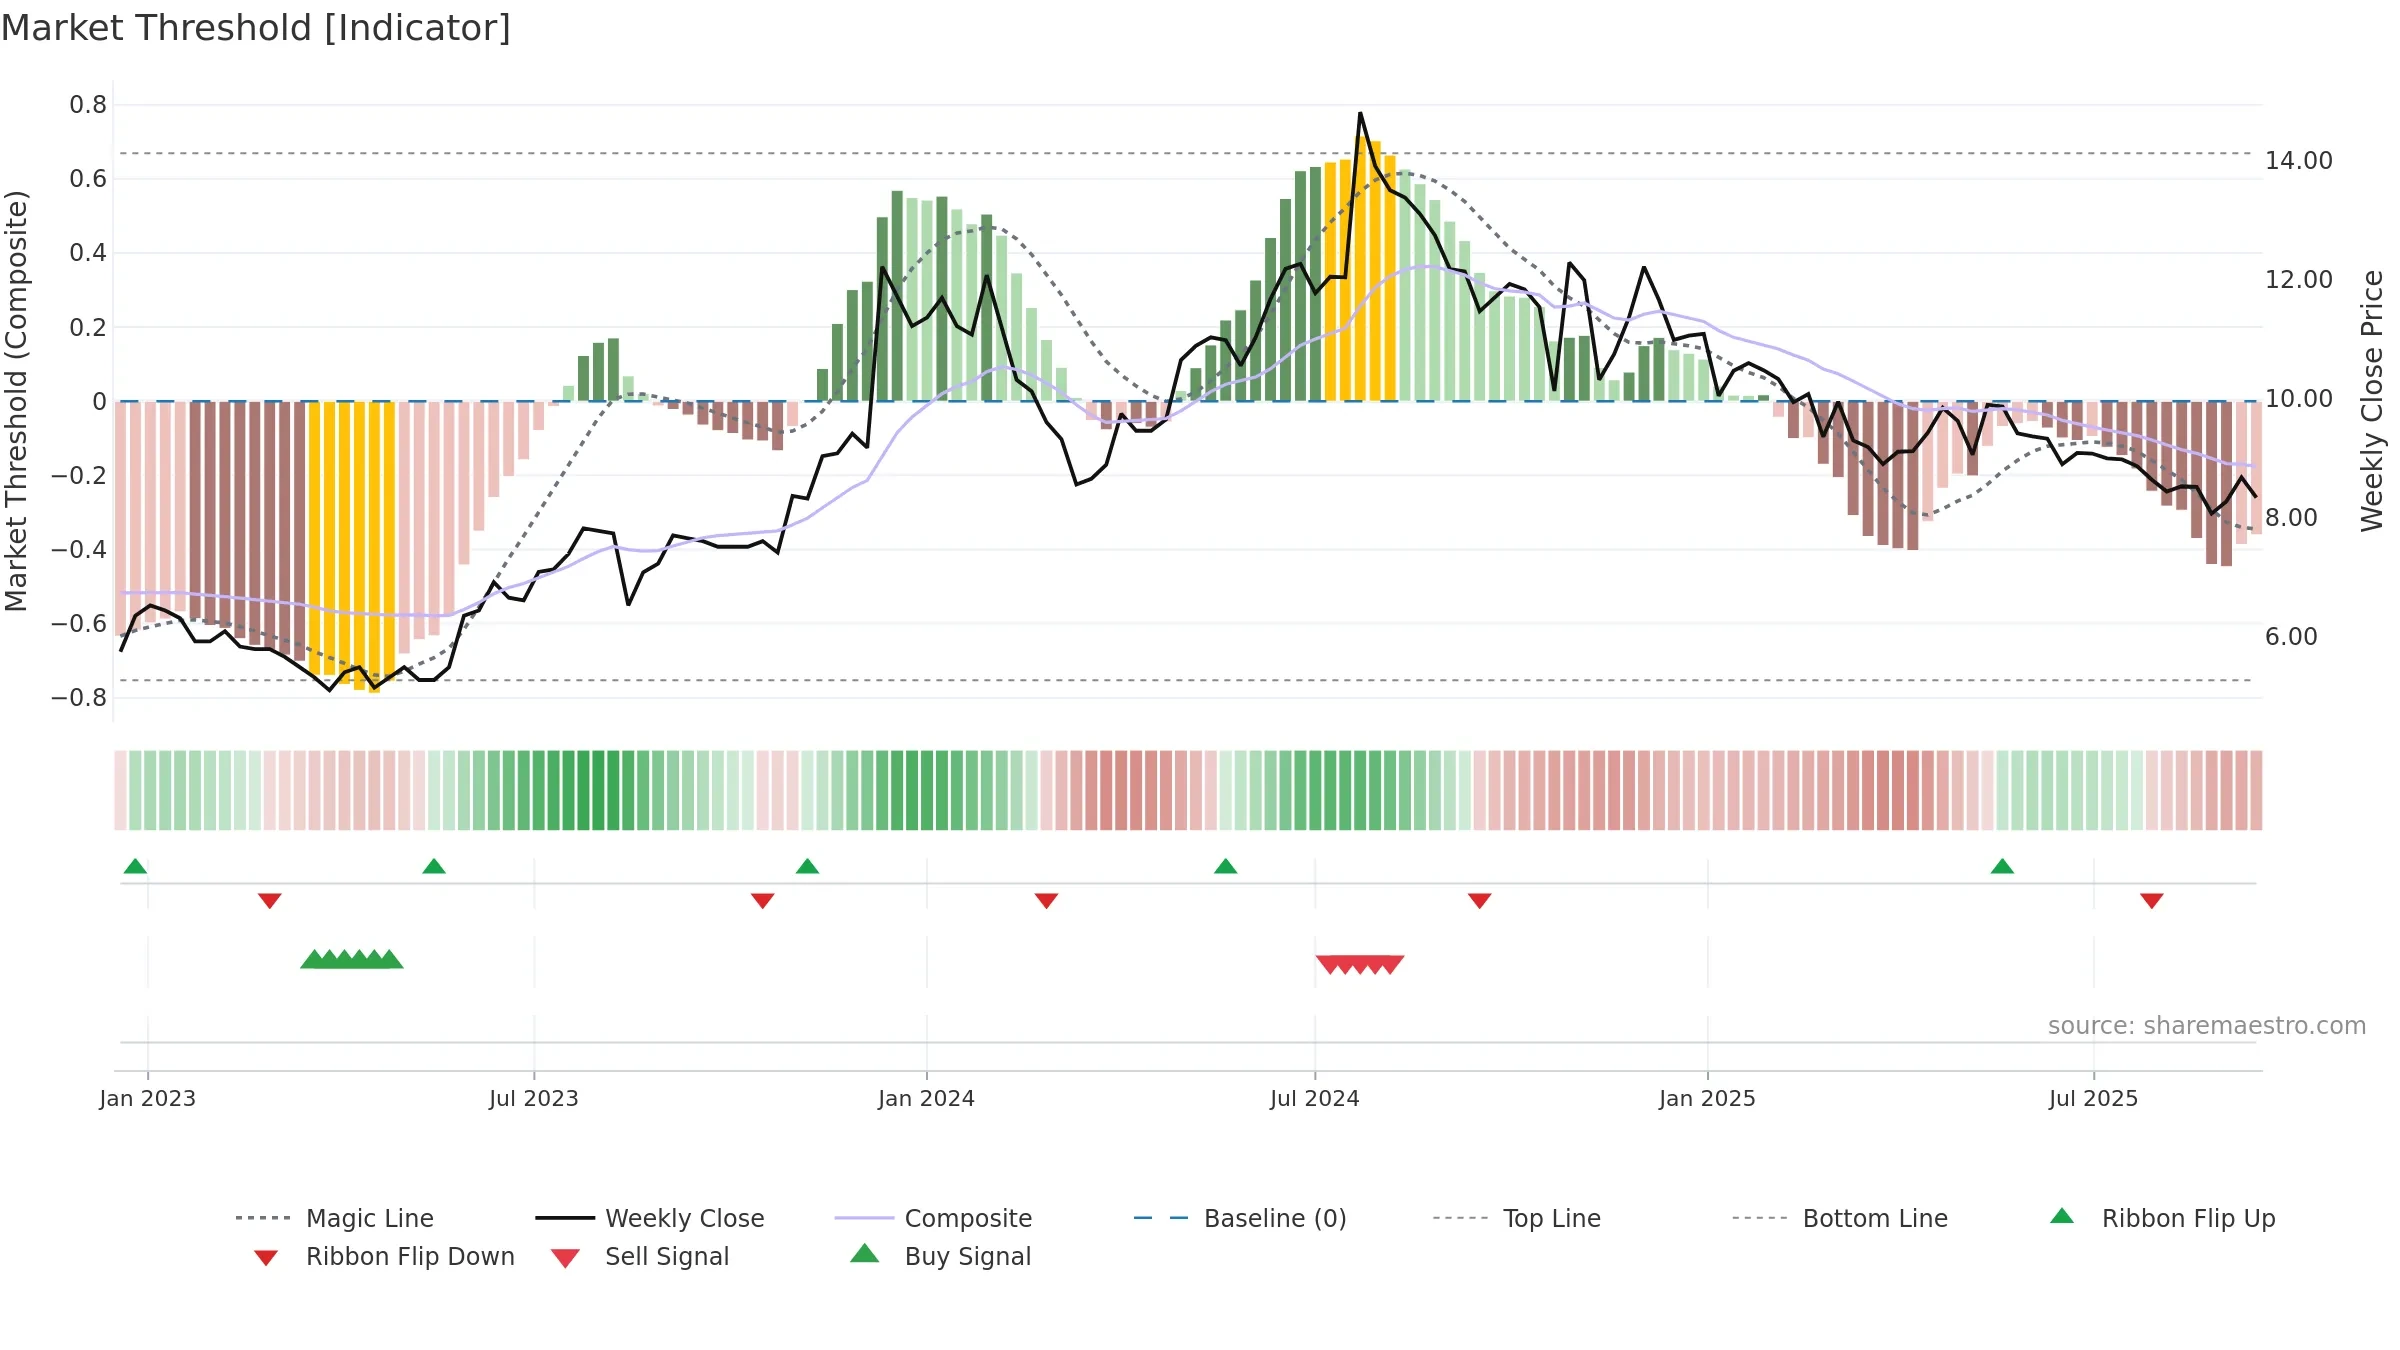Viewport: 2400px width, 1350px height.
Task: Toggle Ribbon Flip Up in legend
Action: tap(2162, 1218)
